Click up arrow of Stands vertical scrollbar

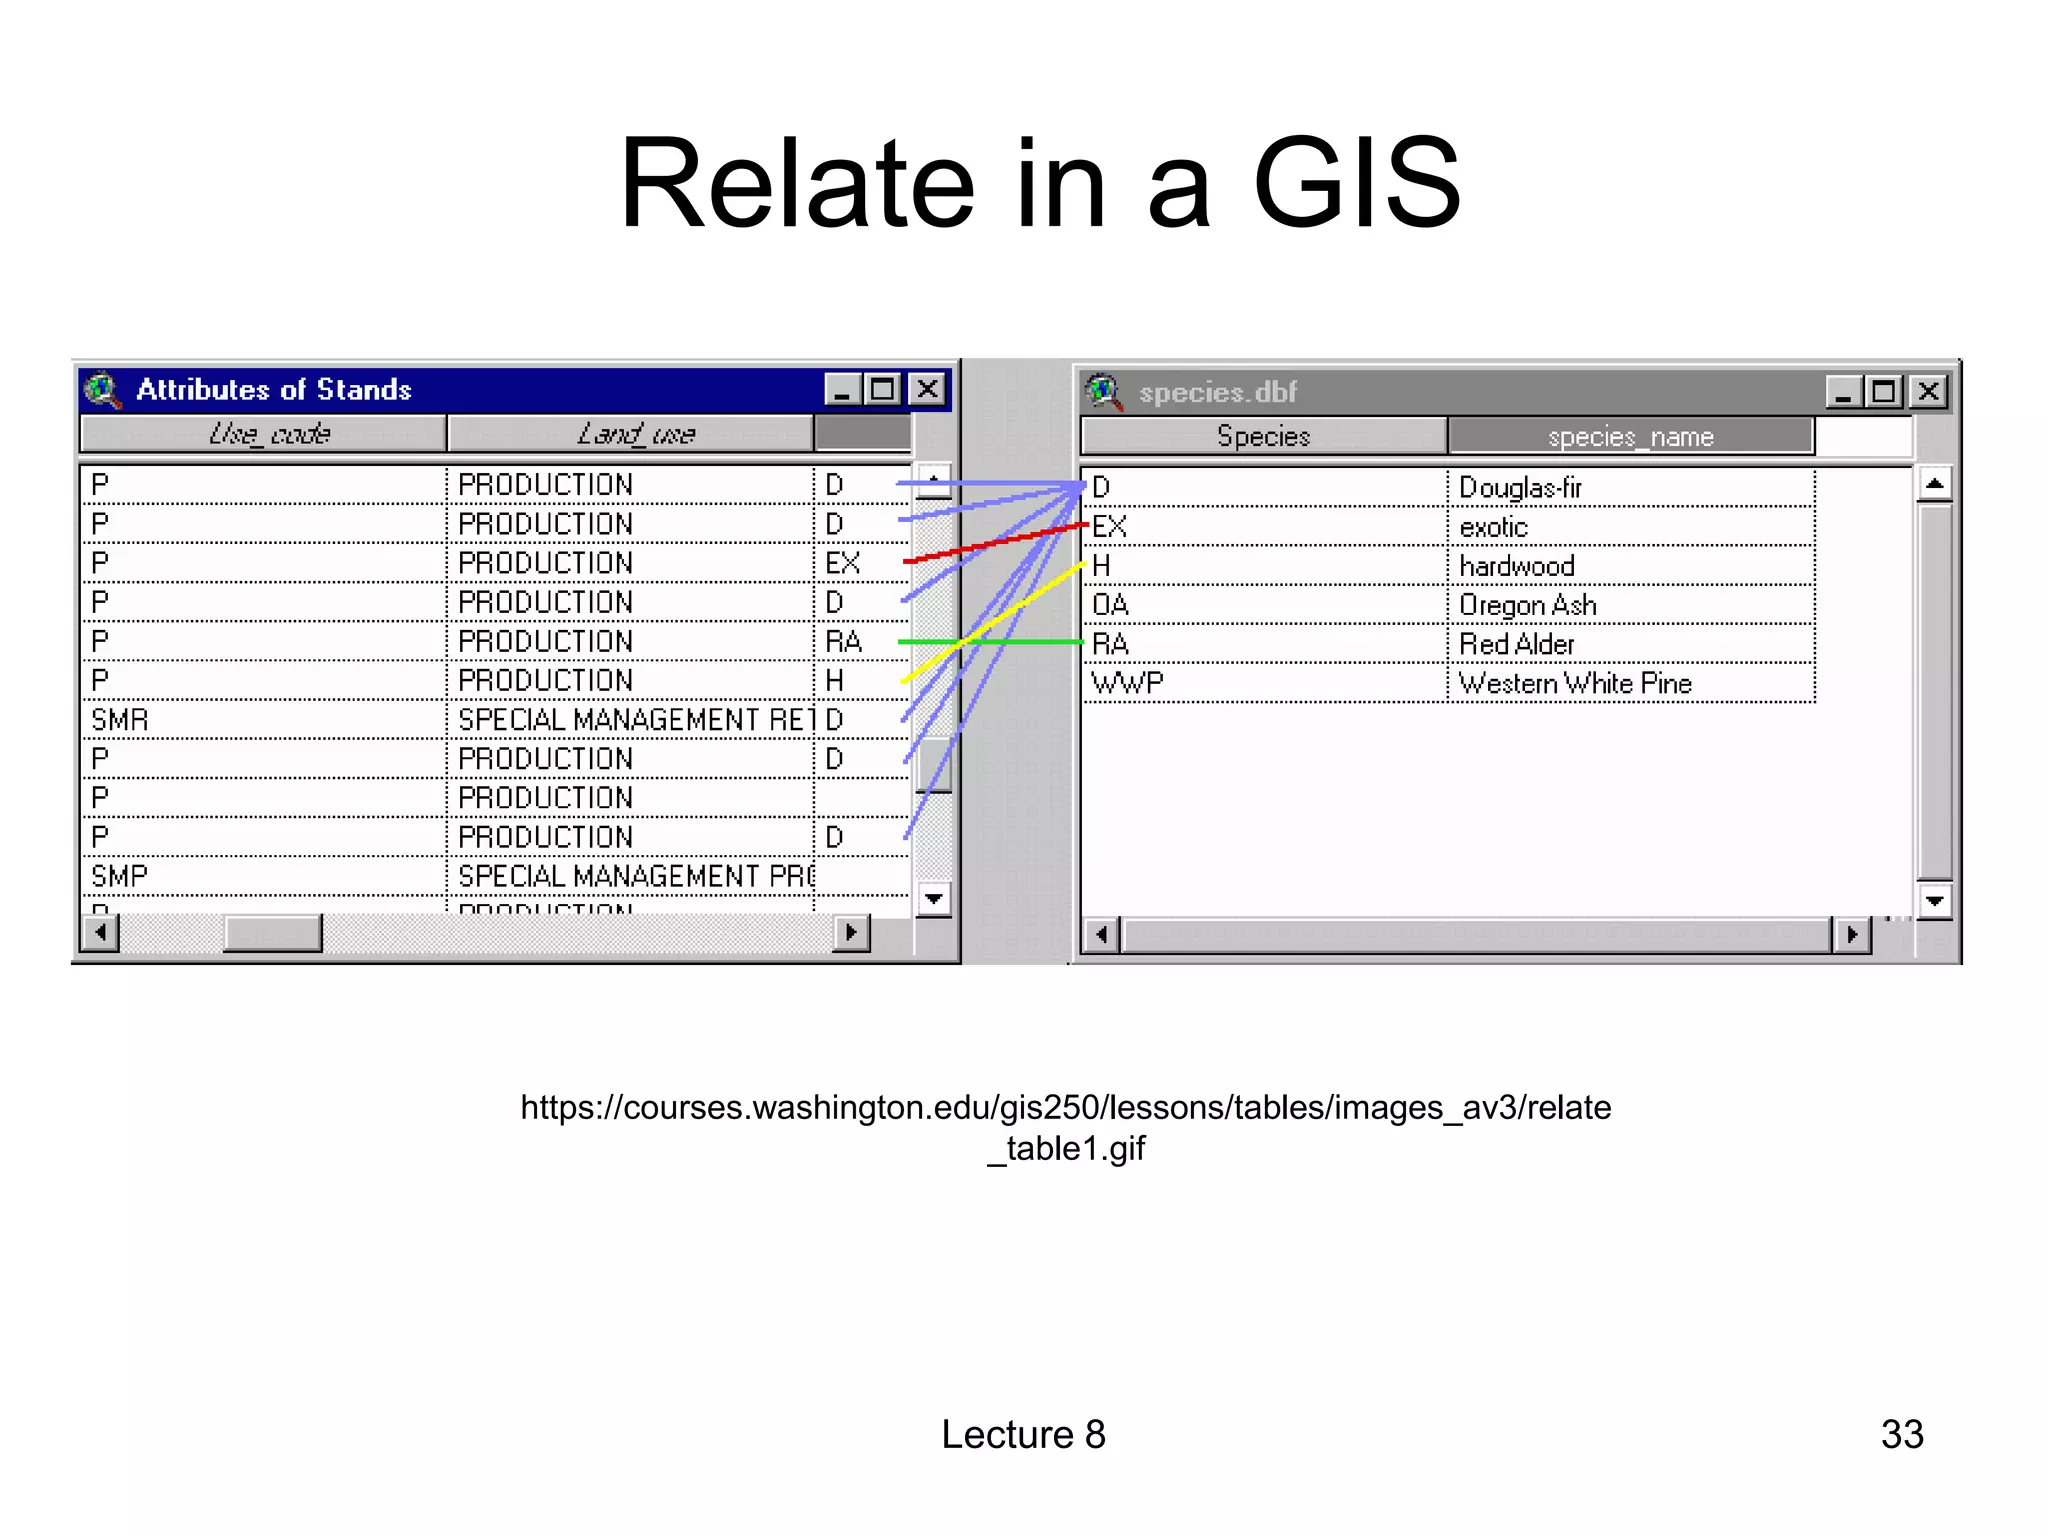point(934,481)
